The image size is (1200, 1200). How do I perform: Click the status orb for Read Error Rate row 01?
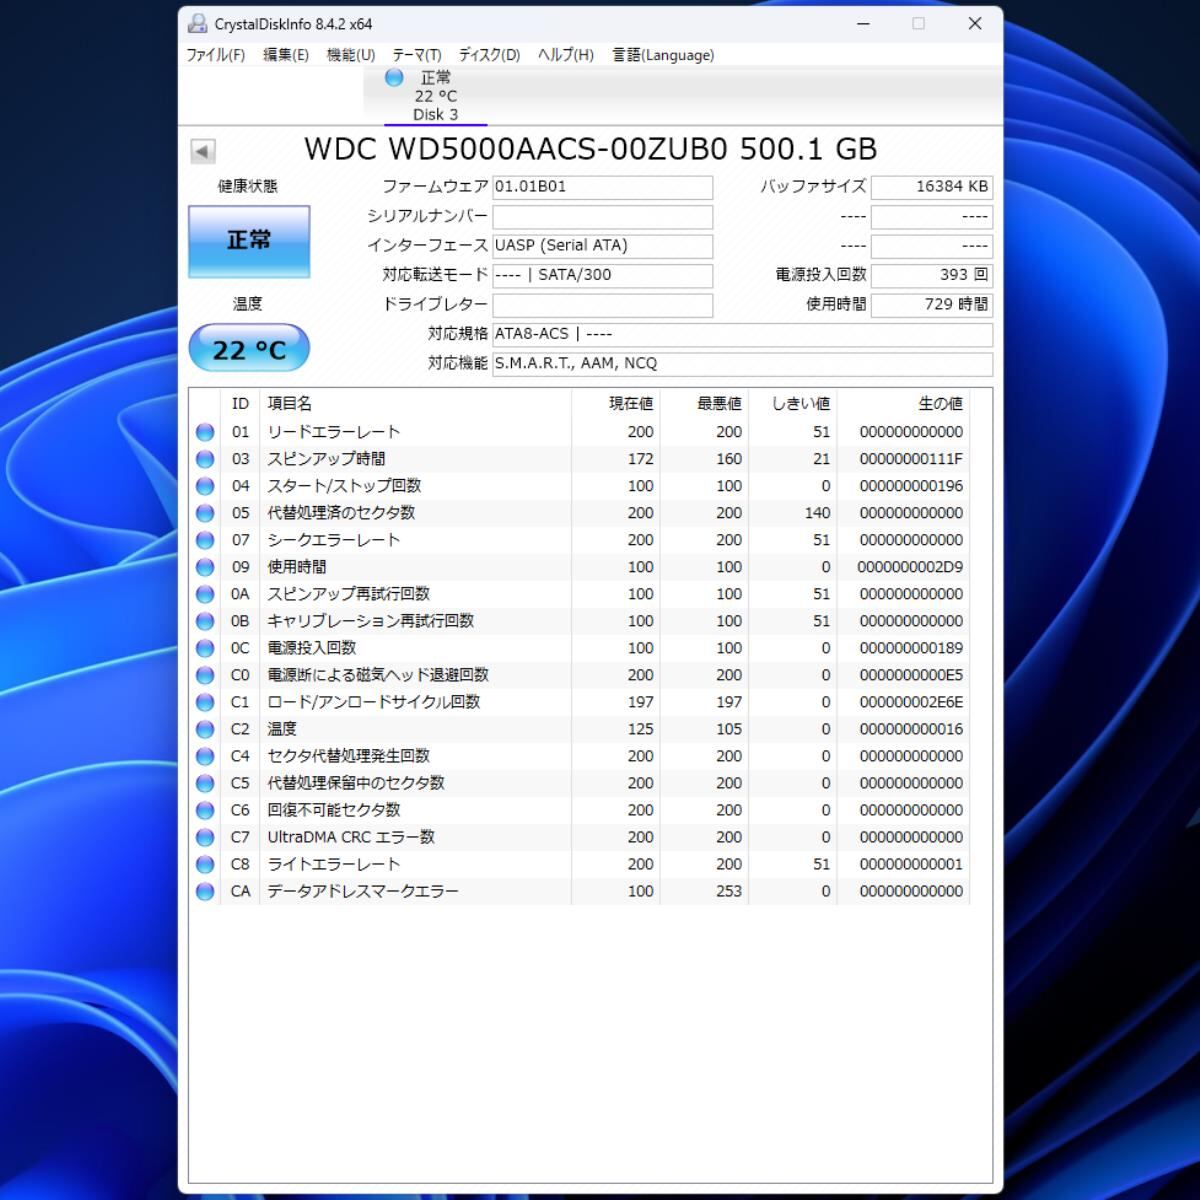click(x=205, y=432)
